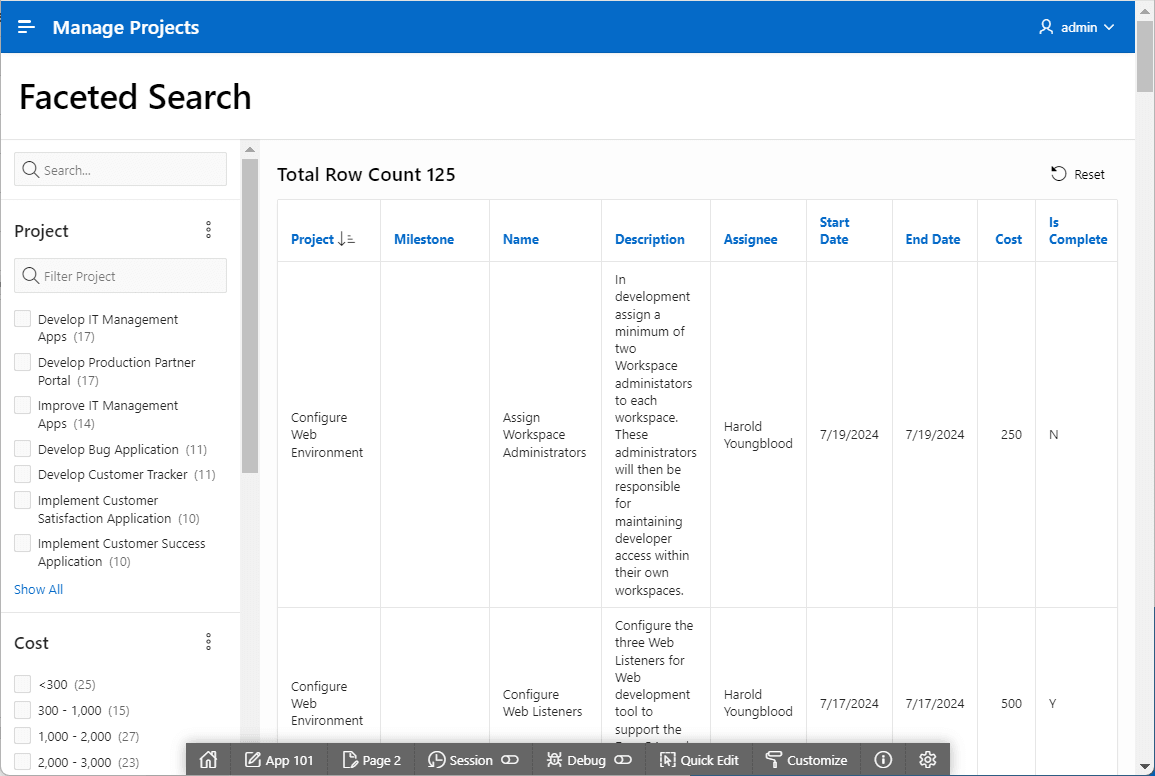Open the Session menu in developer toolbar

pos(460,760)
